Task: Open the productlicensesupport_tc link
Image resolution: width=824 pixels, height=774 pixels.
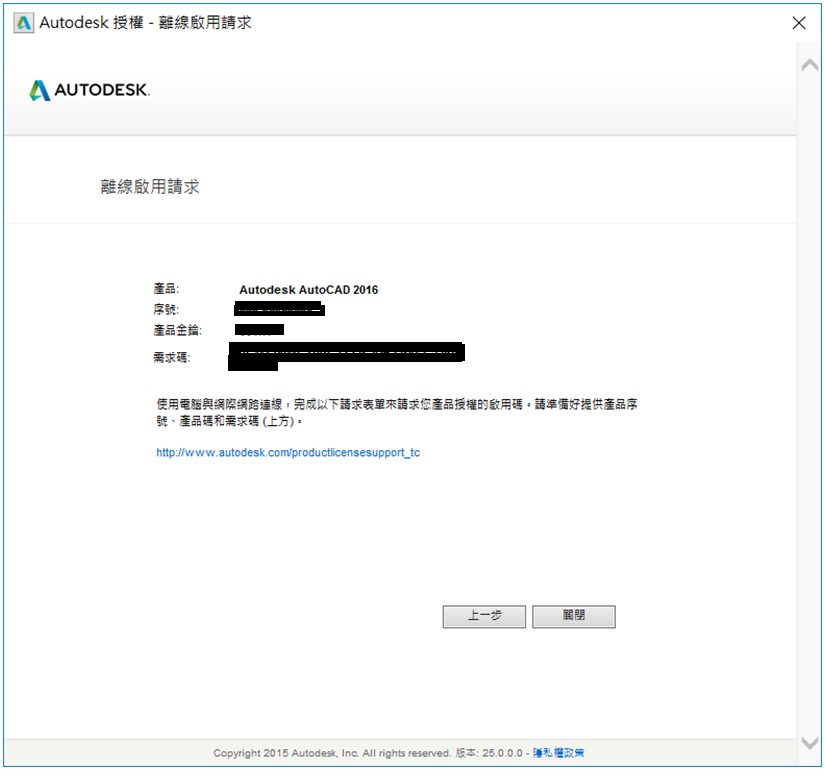Action: pos(288,452)
